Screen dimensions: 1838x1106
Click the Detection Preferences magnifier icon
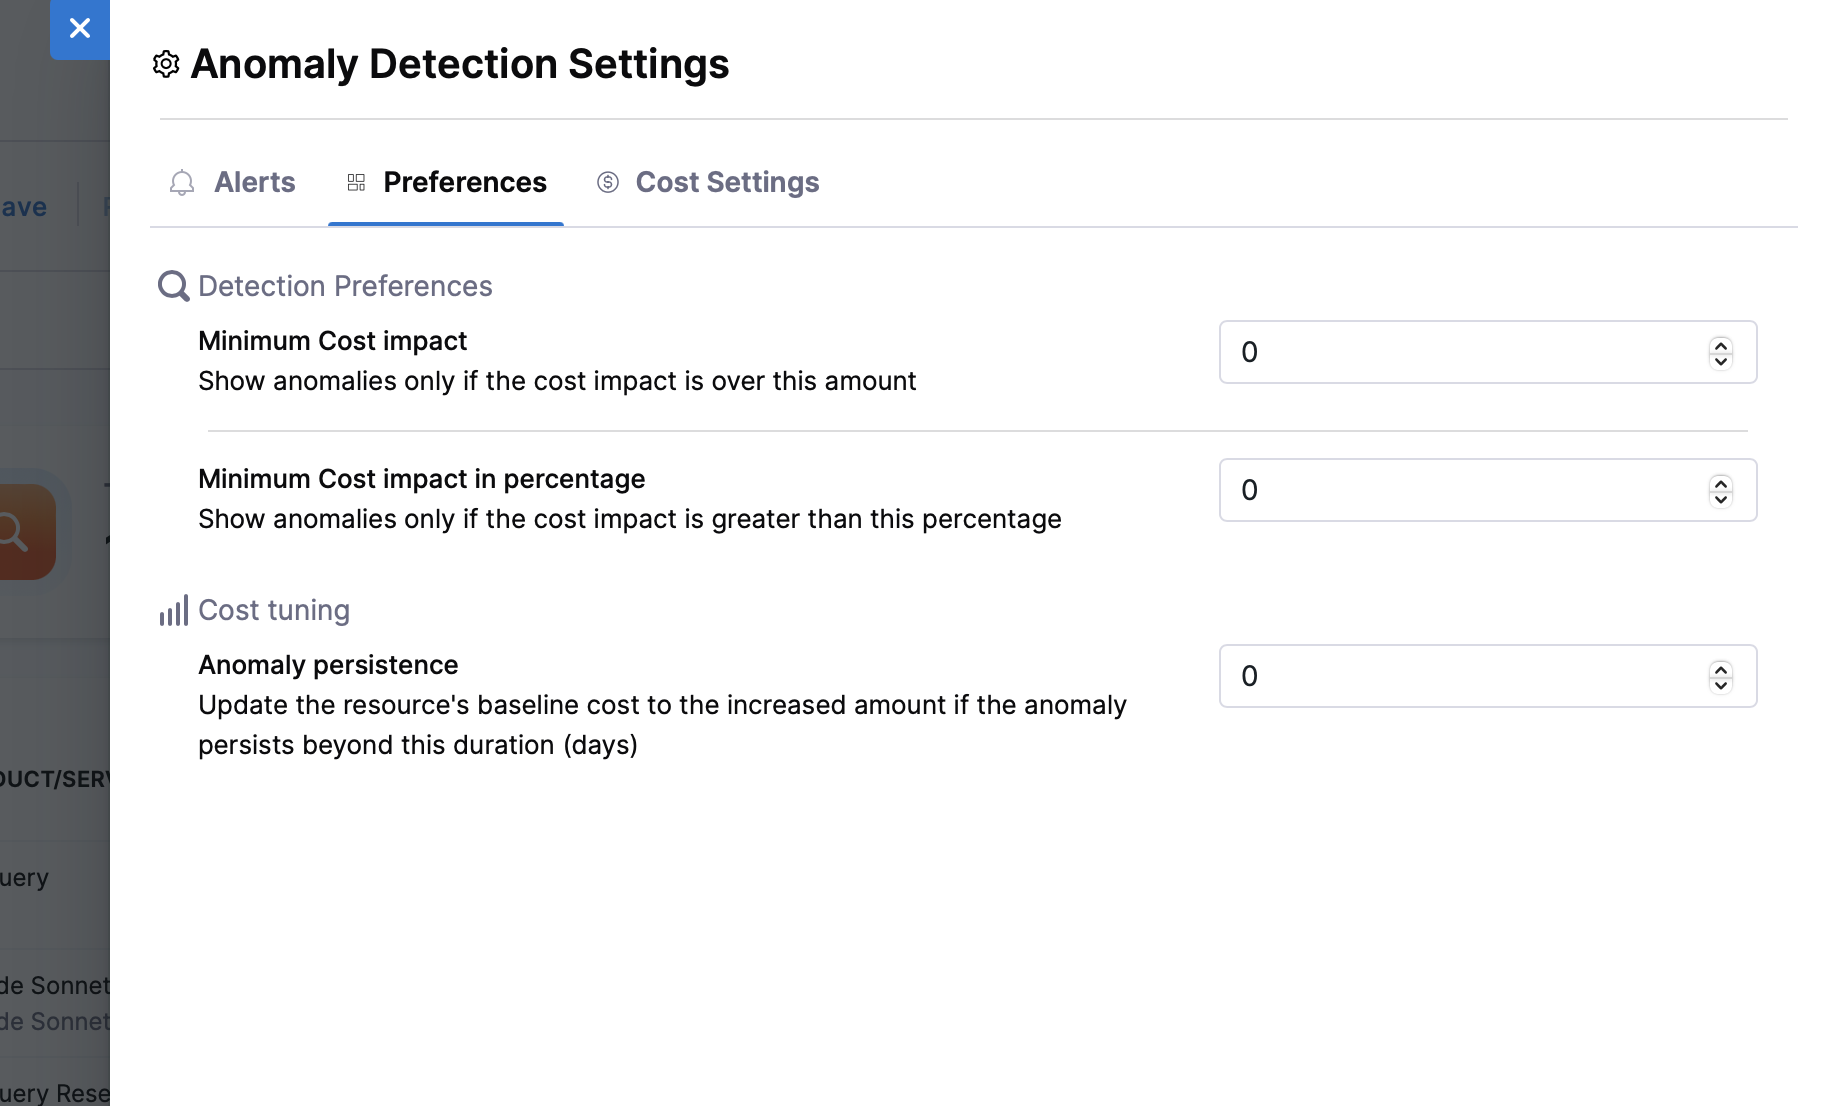174,286
